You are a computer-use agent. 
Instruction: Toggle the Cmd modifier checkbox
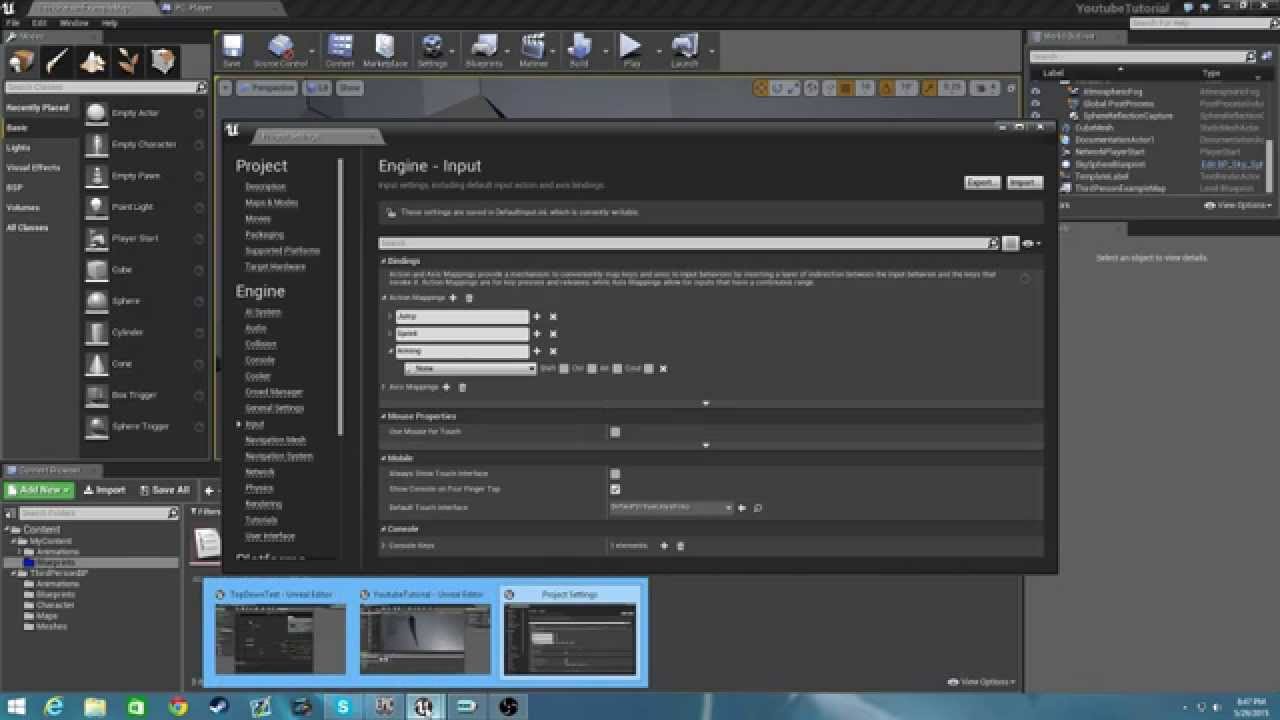649,369
